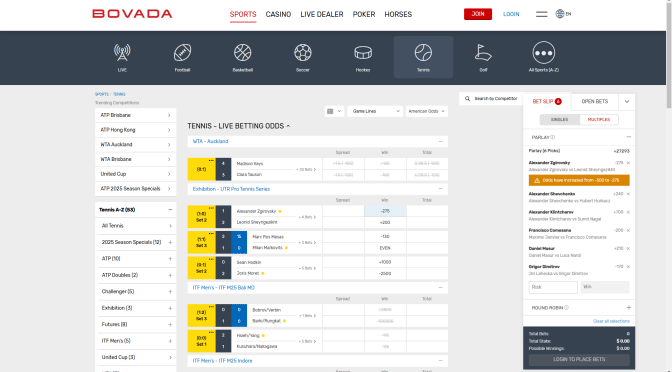Click Login to Place Bets button

(579, 360)
